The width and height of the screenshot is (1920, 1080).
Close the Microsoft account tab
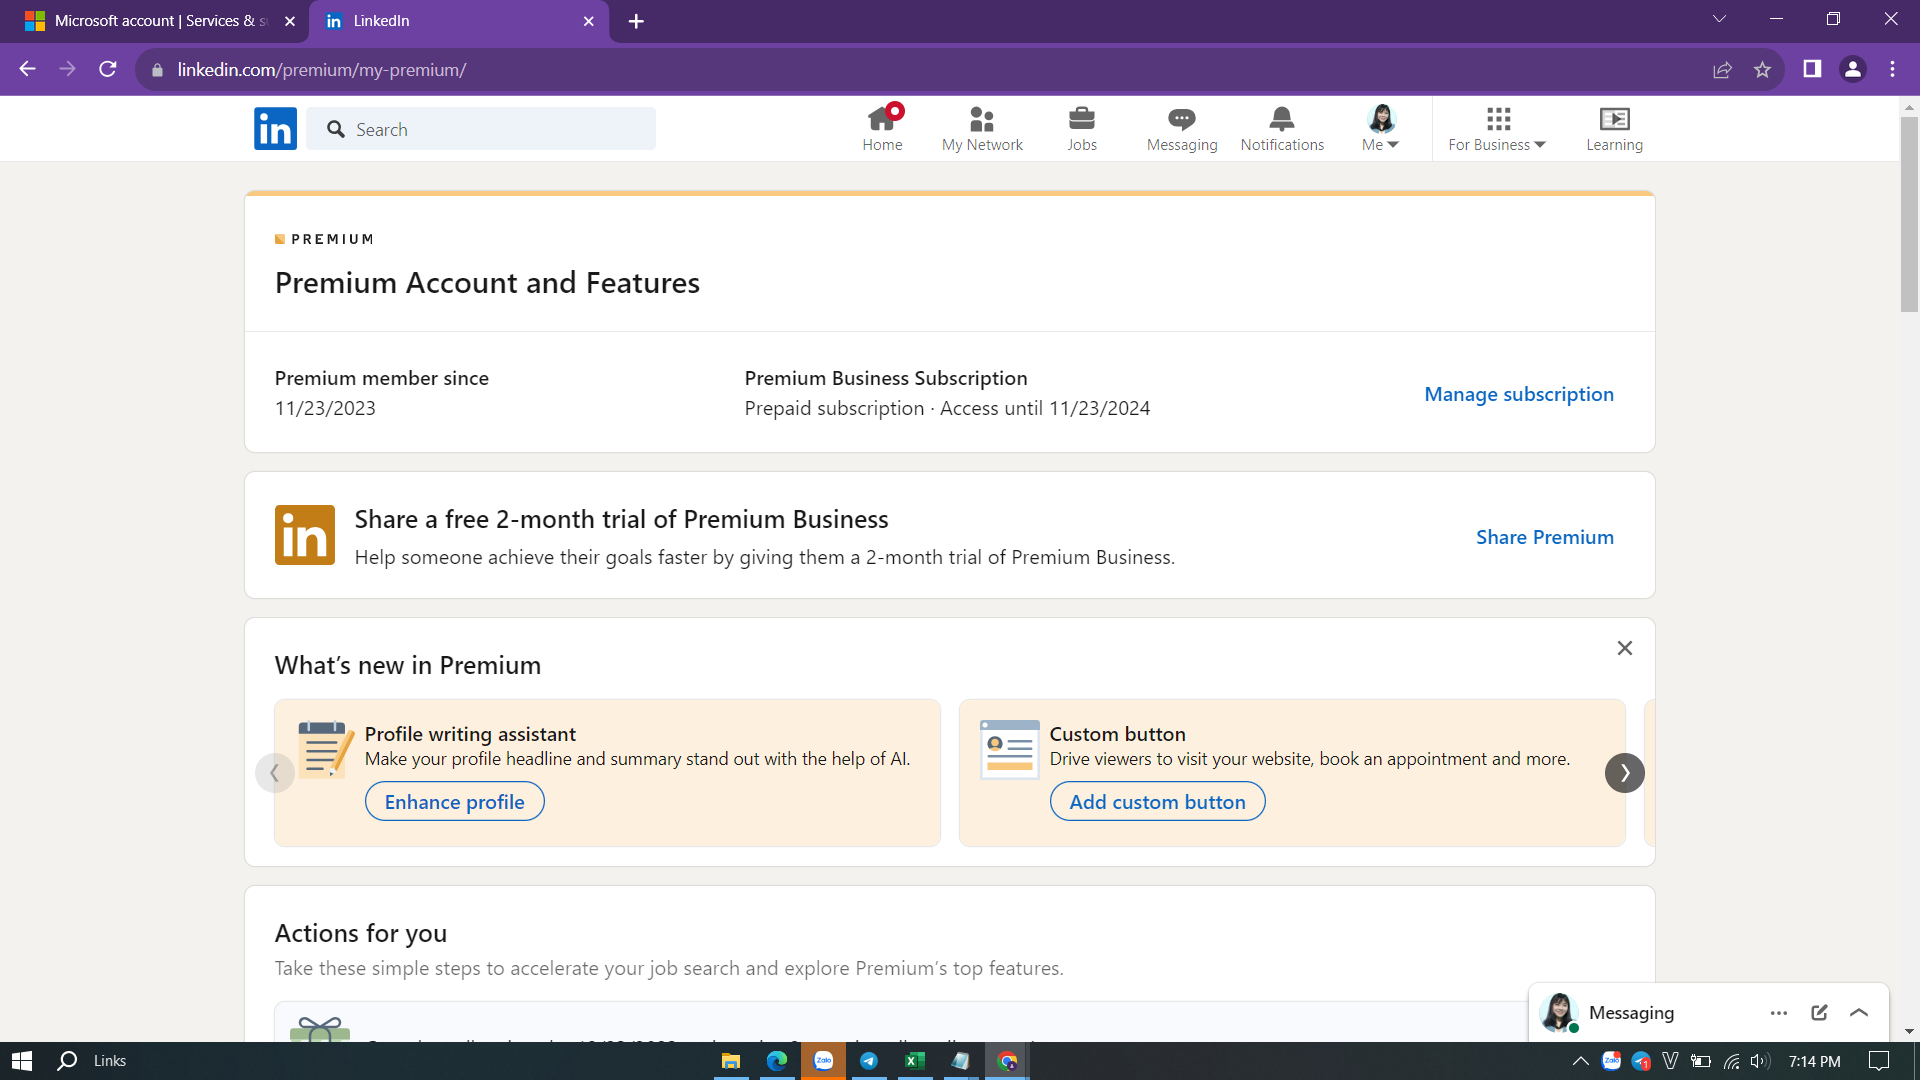tap(290, 21)
